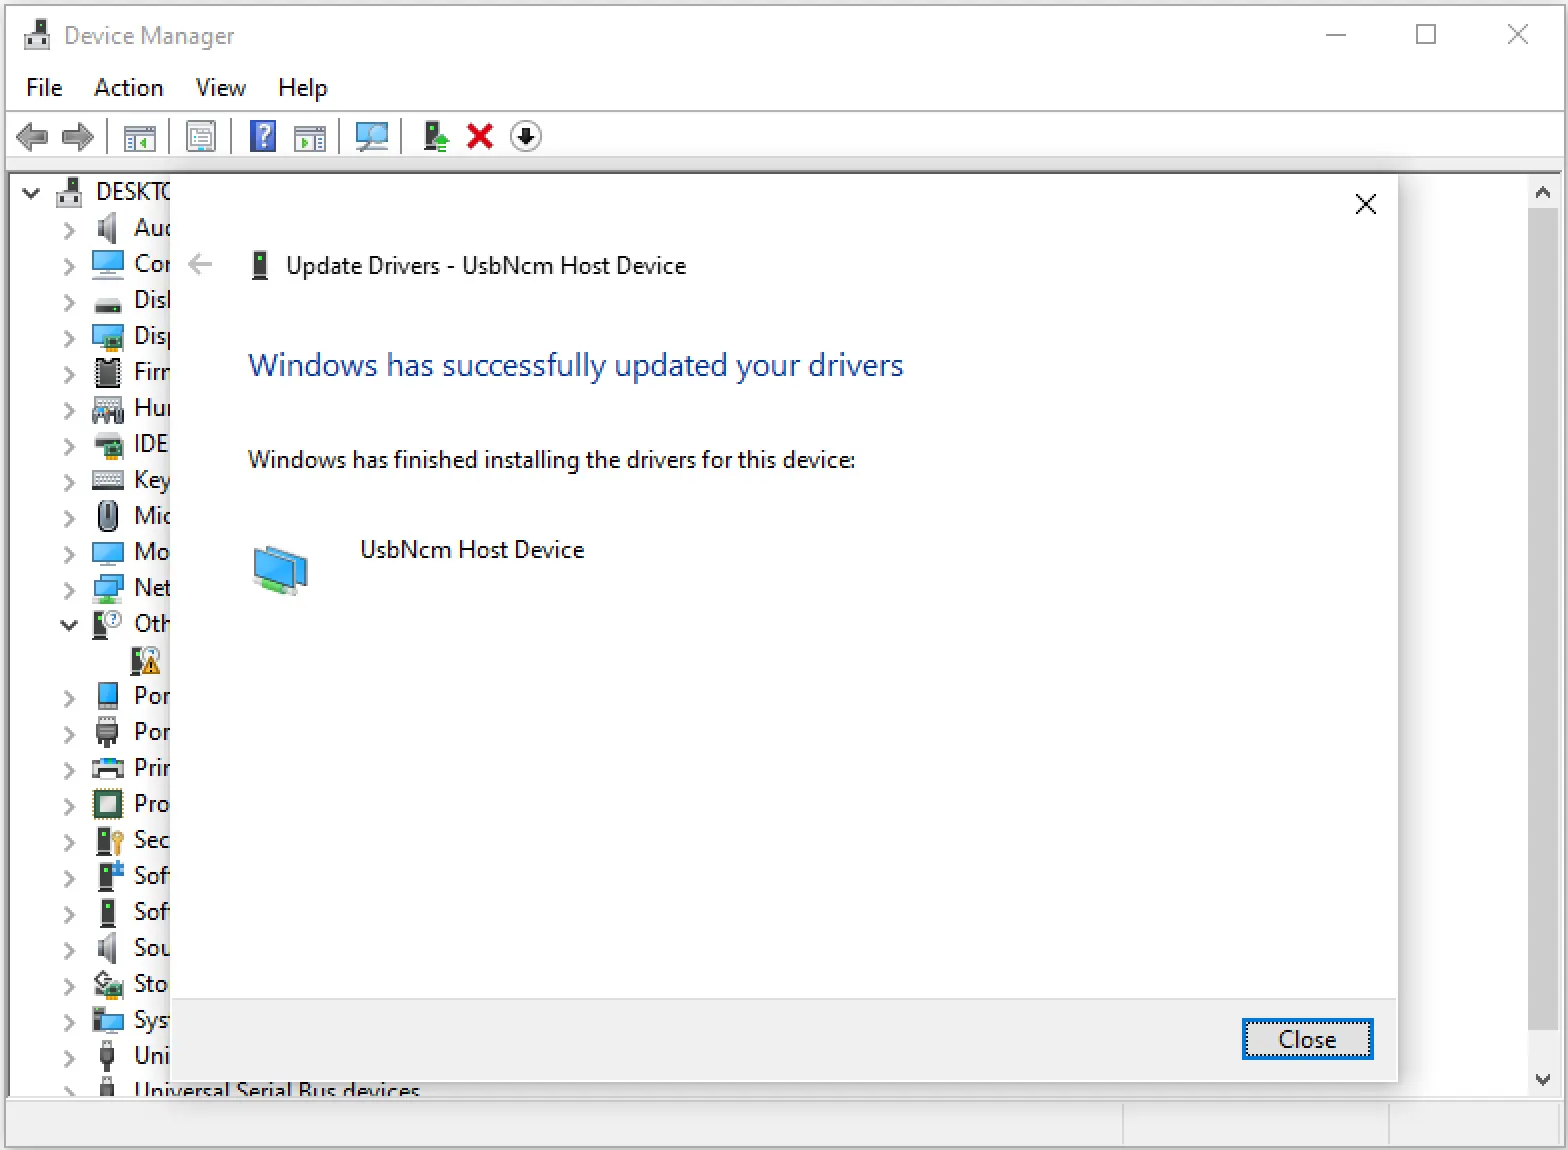Viewport: 1568px width, 1150px height.
Task: Click the dialog's back arrow
Action: point(201,265)
